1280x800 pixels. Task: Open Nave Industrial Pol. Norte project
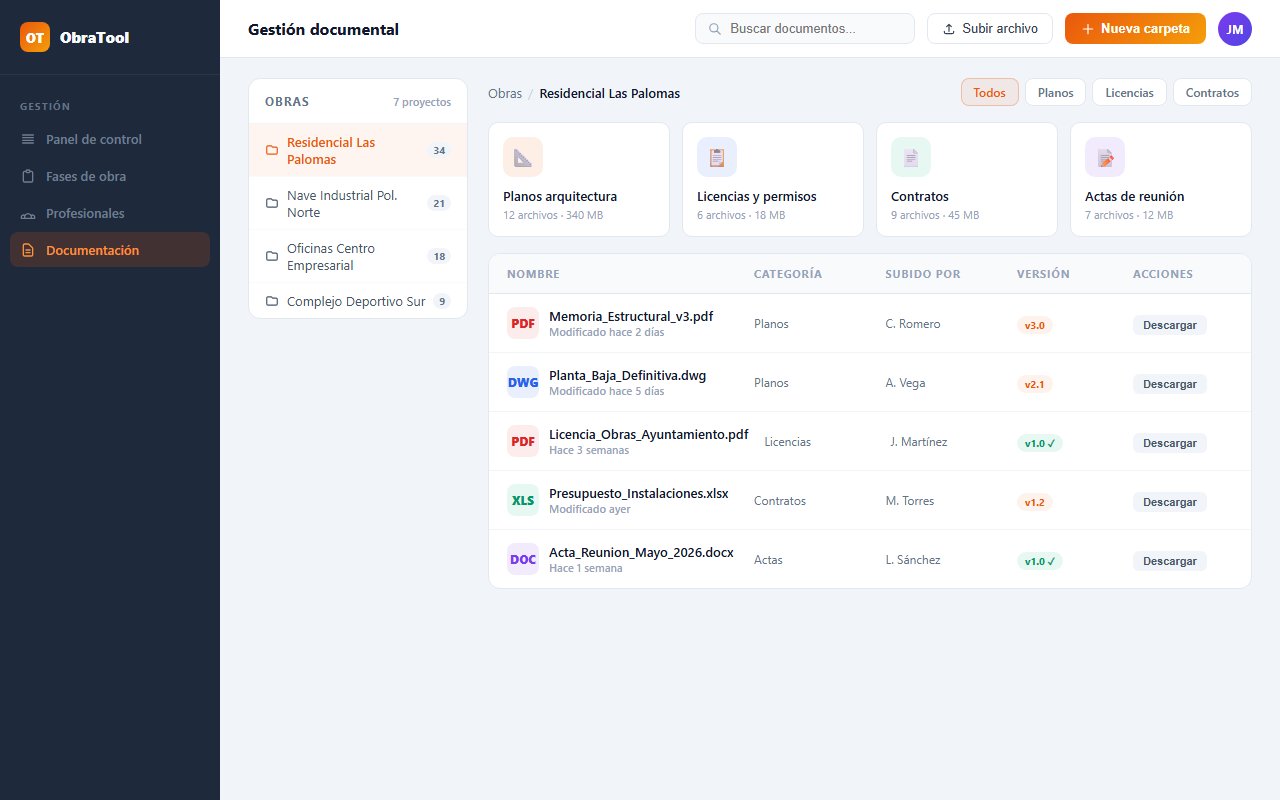click(x=358, y=204)
